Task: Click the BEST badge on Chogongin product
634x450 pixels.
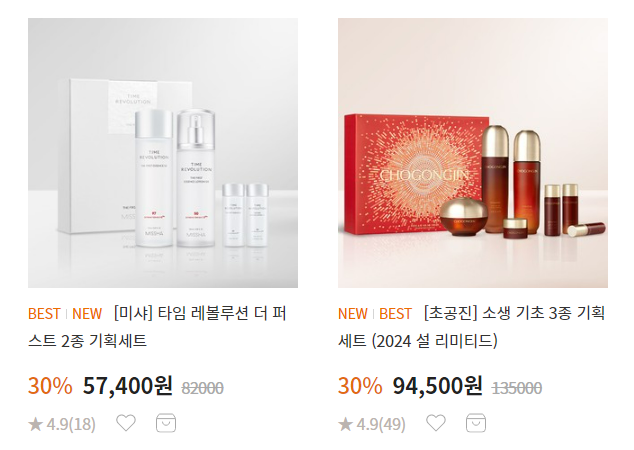Action: tap(395, 314)
